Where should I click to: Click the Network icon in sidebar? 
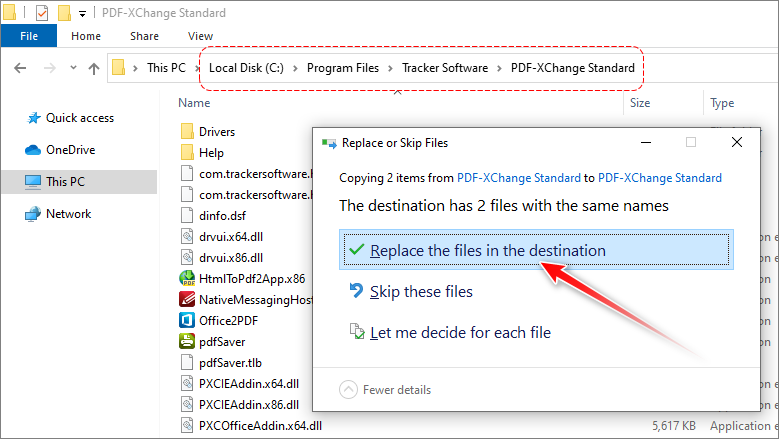[x=33, y=214]
